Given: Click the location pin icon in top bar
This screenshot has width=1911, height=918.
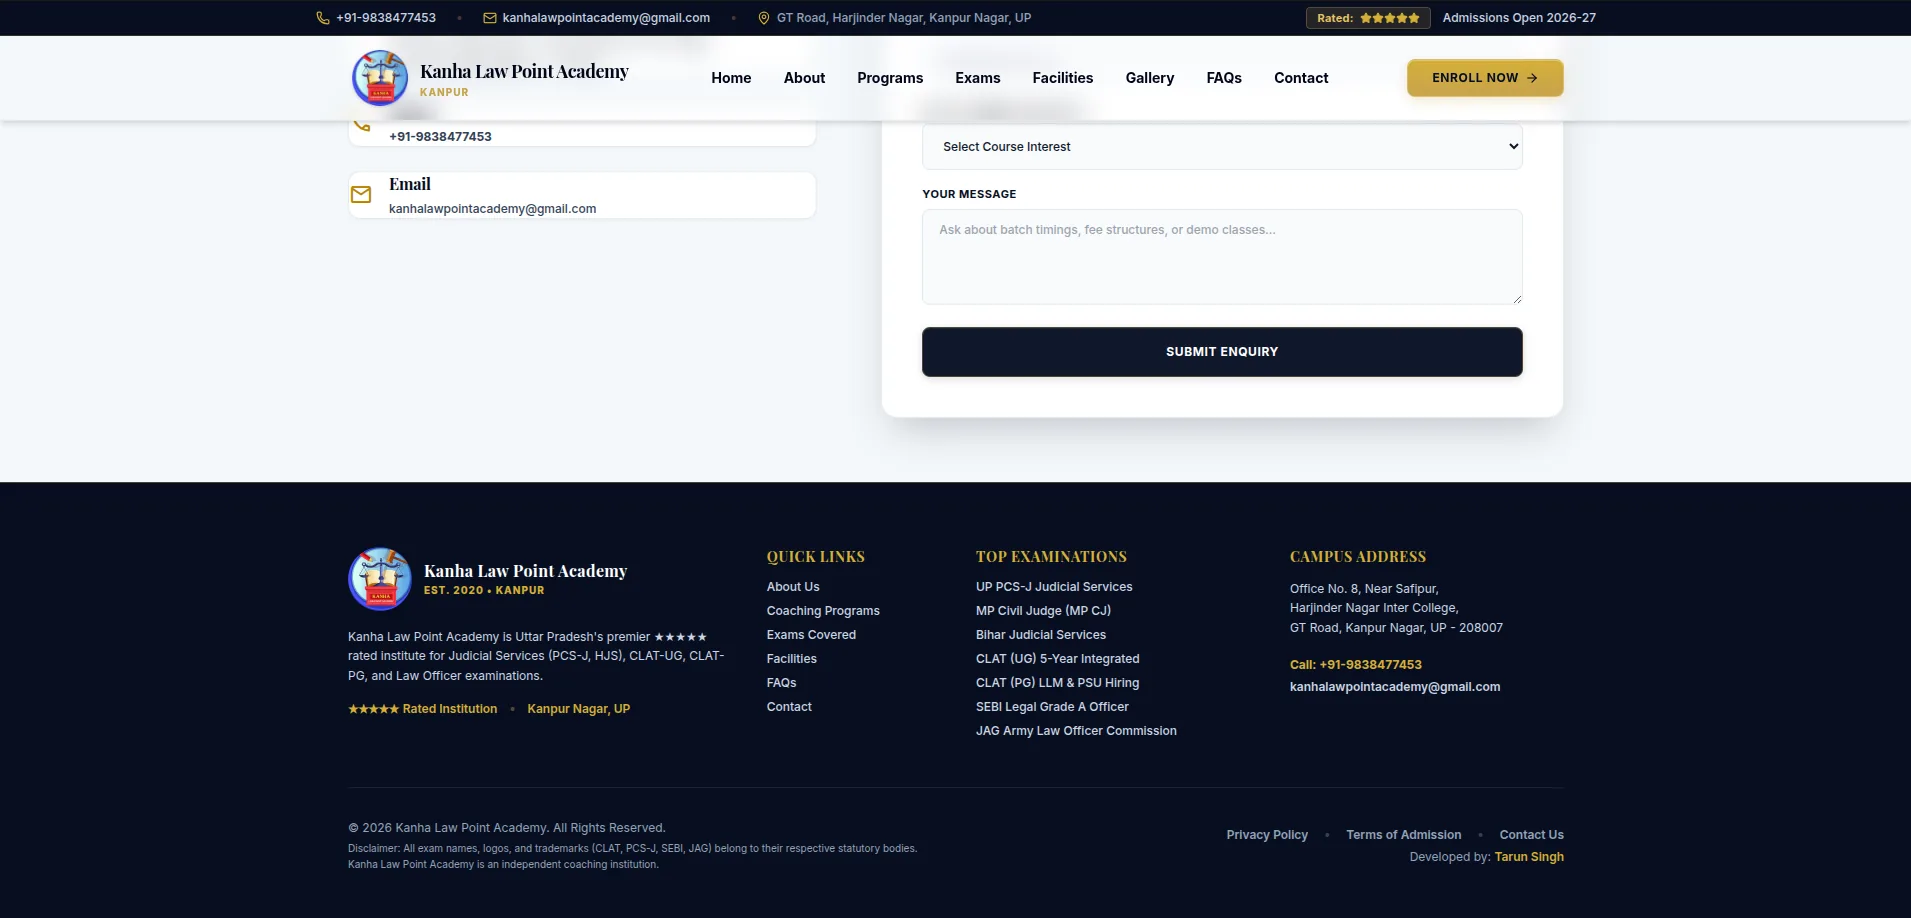Looking at the screenshot, I should pos(764,18).
